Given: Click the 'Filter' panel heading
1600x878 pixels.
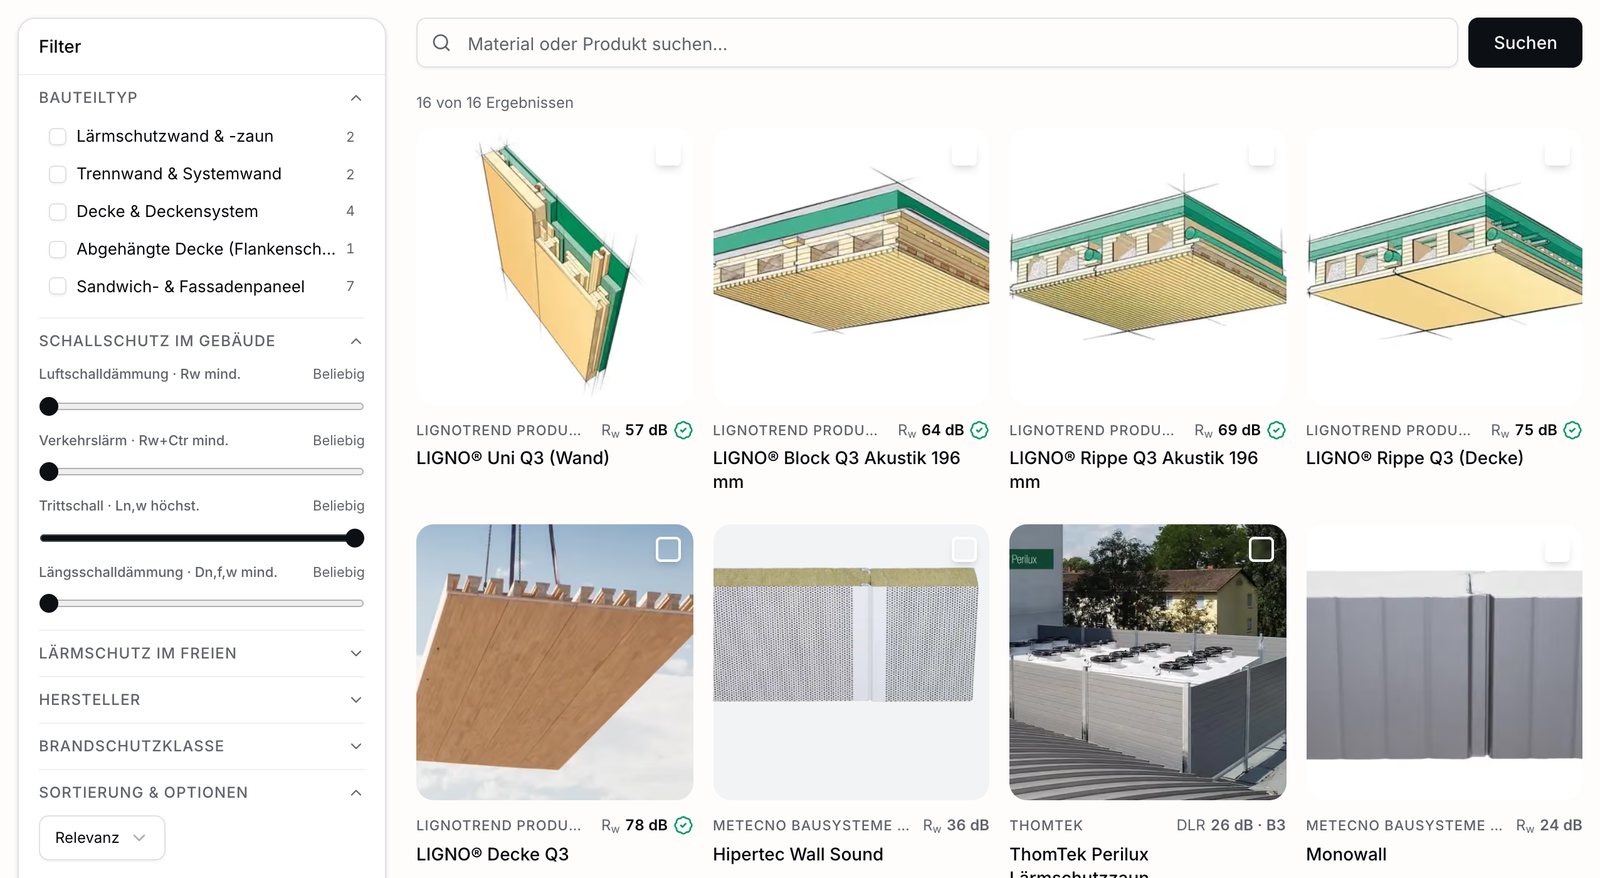Looking at the screenshot, I should click(60, 47).
